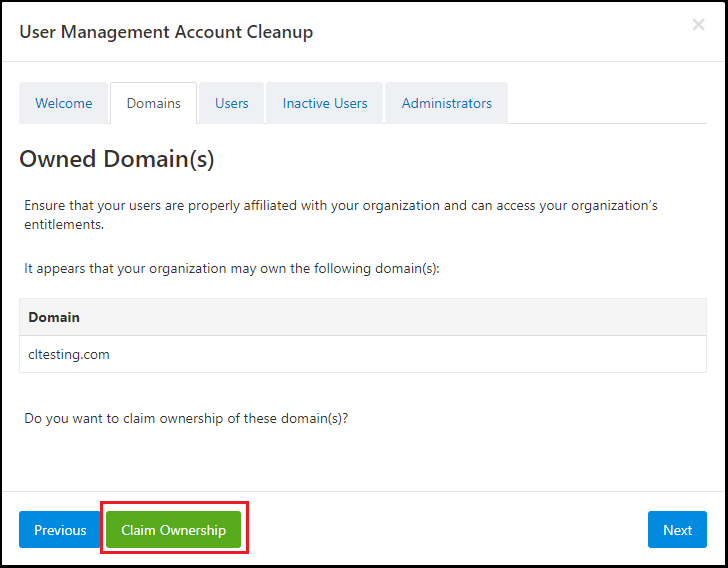This screenshot has width=728, height=568.
Task: Click the "Ensure that your users" line
Action: (341, 205)
